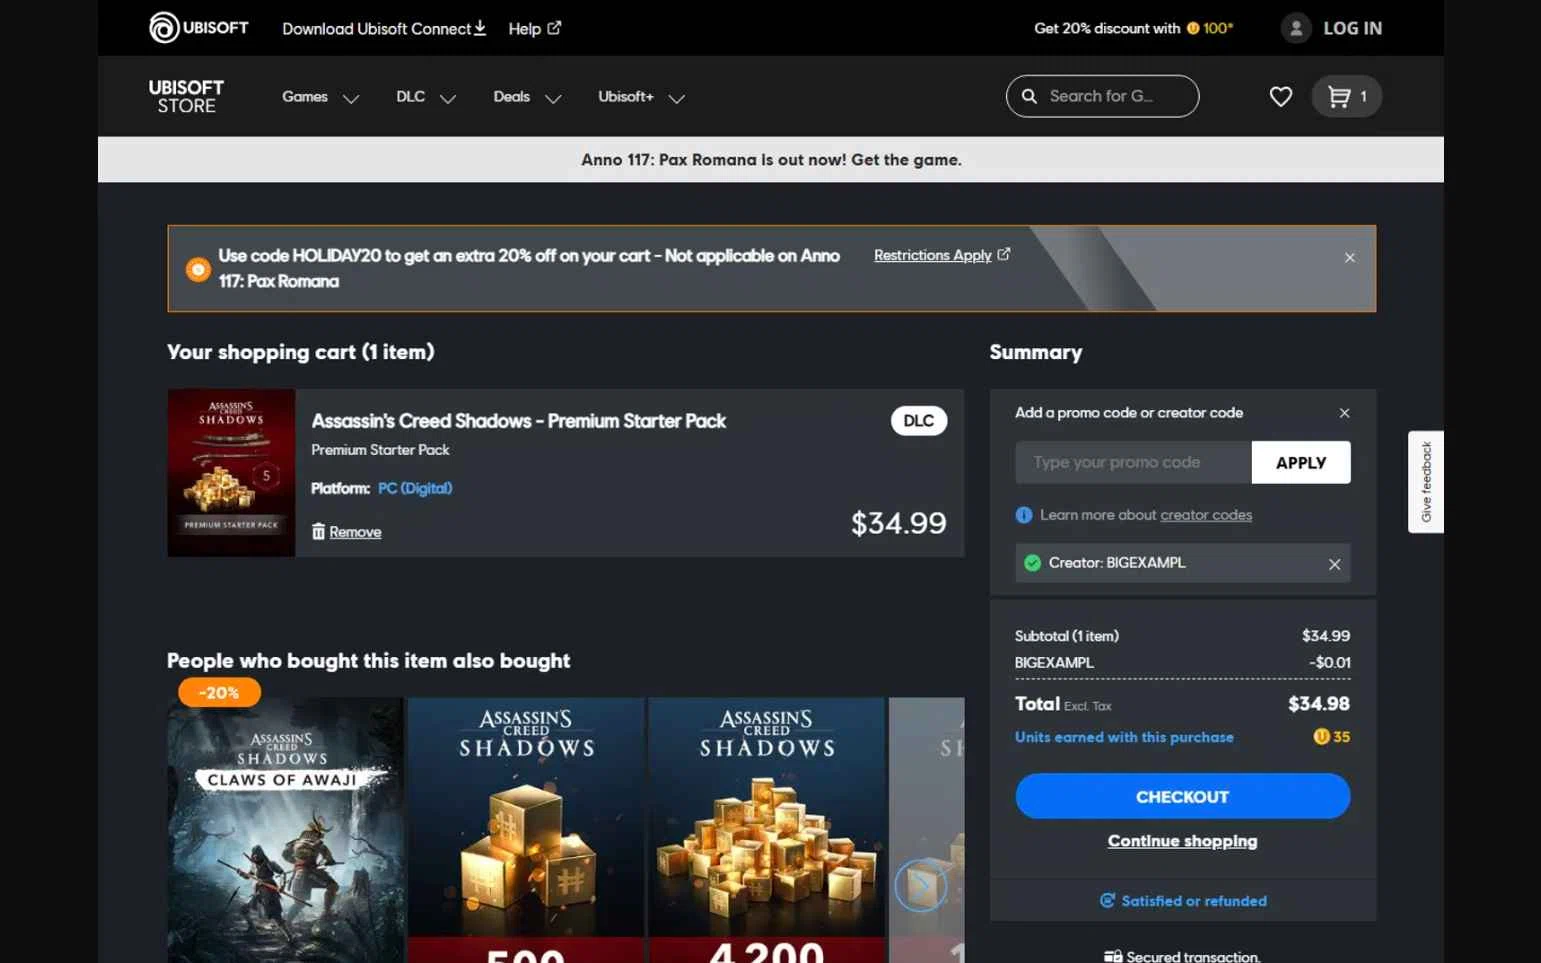Expand the Ubisoft+ menu chevron
This screenshot has width=1541, height=963.
677,98
